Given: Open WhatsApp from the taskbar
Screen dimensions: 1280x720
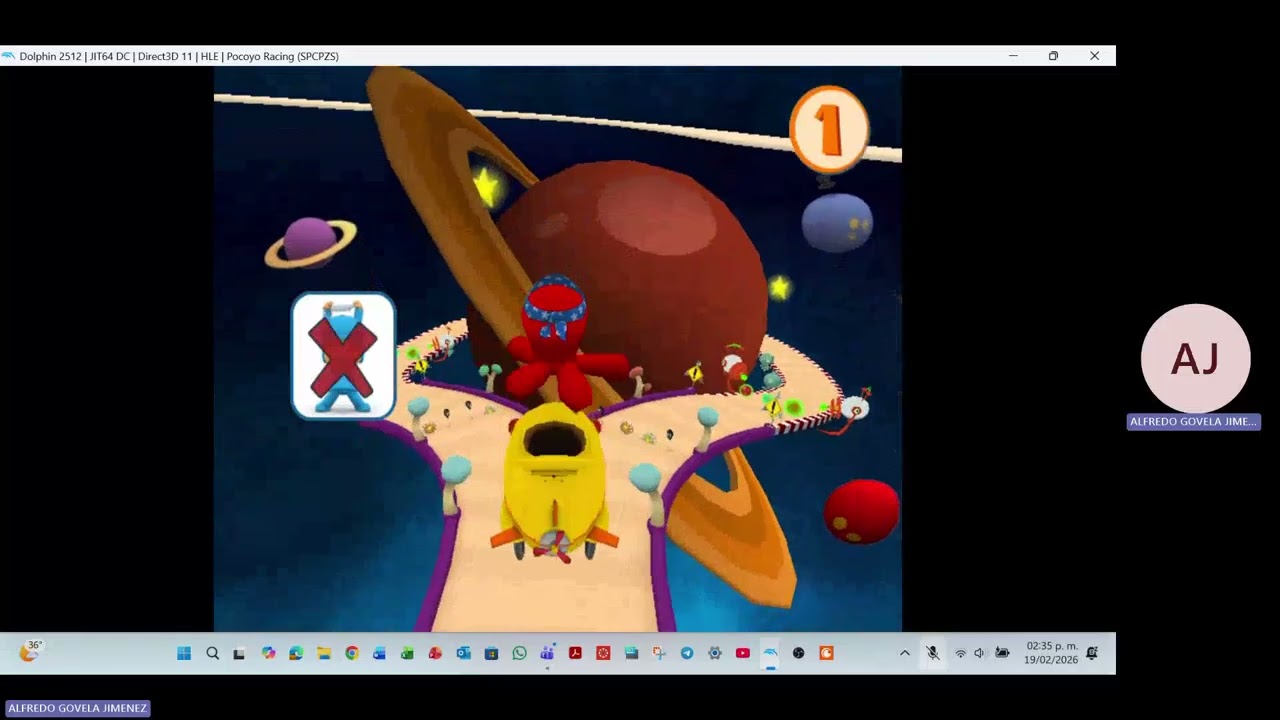Looking at the screenshot, I should coord(519,653).
